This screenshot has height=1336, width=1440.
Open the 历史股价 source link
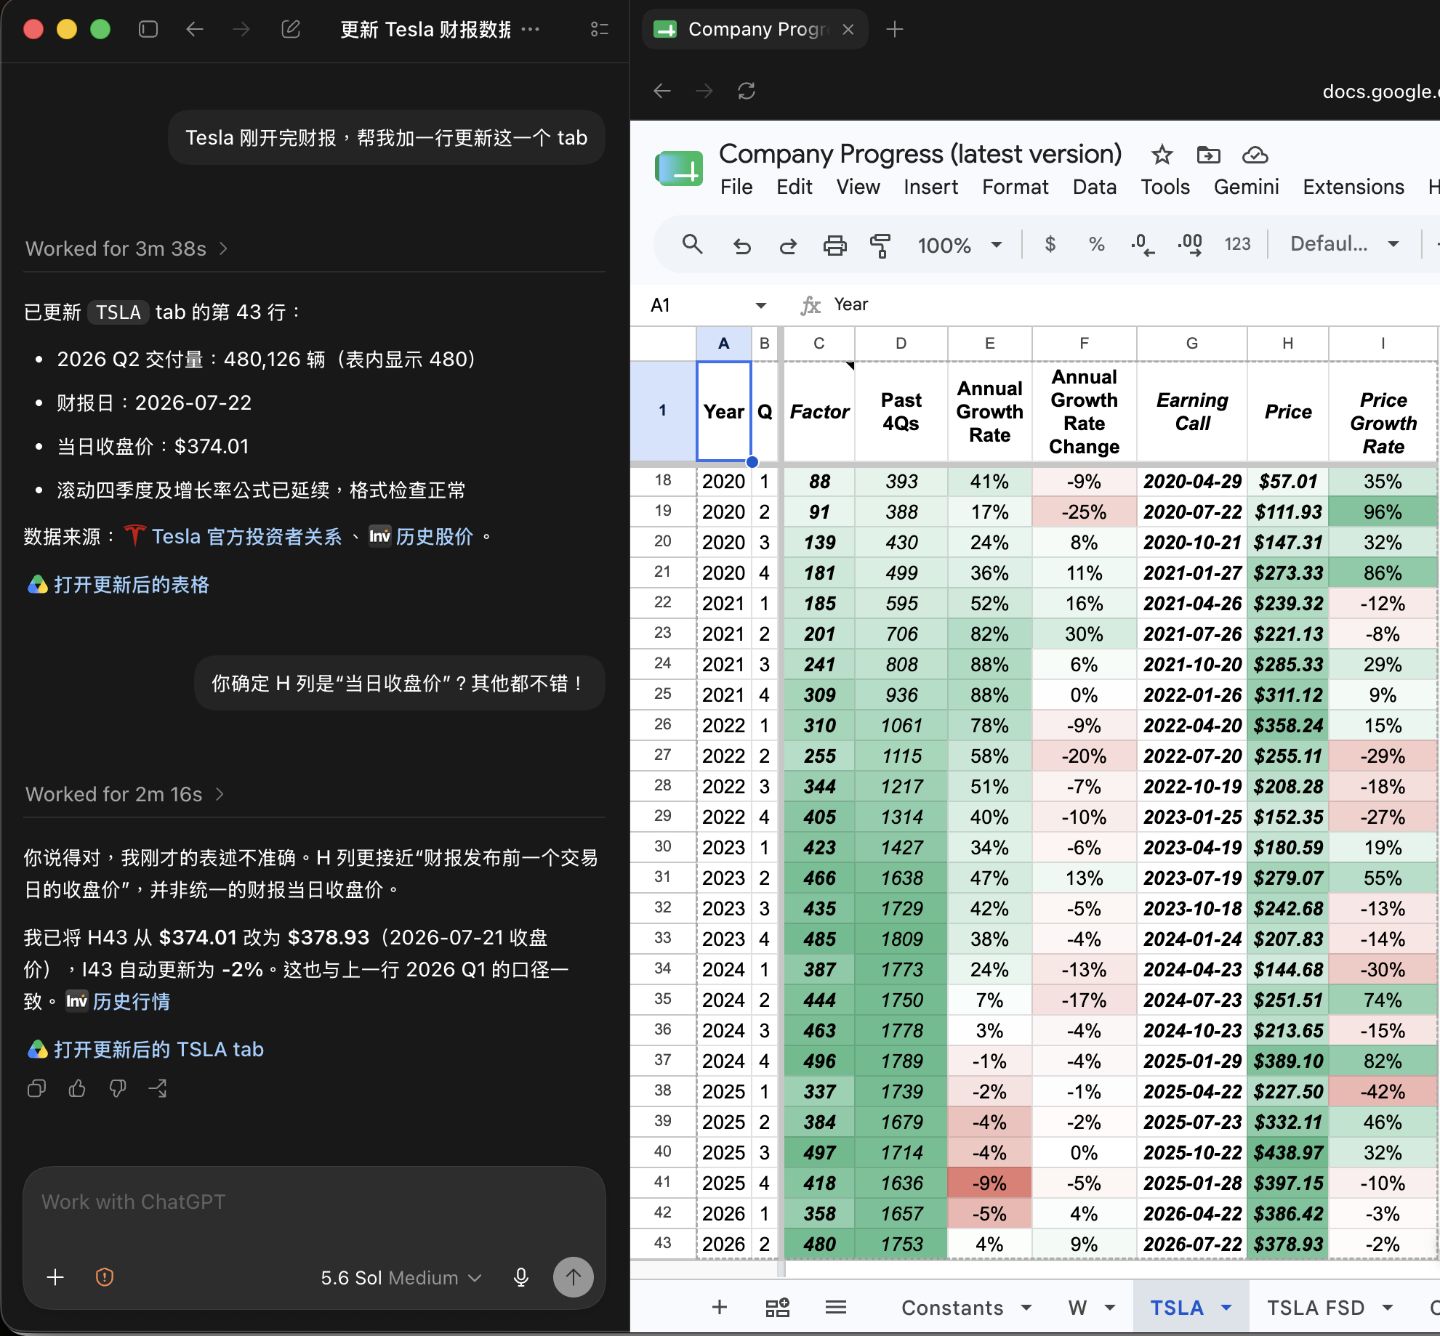(x=421, y=536)
